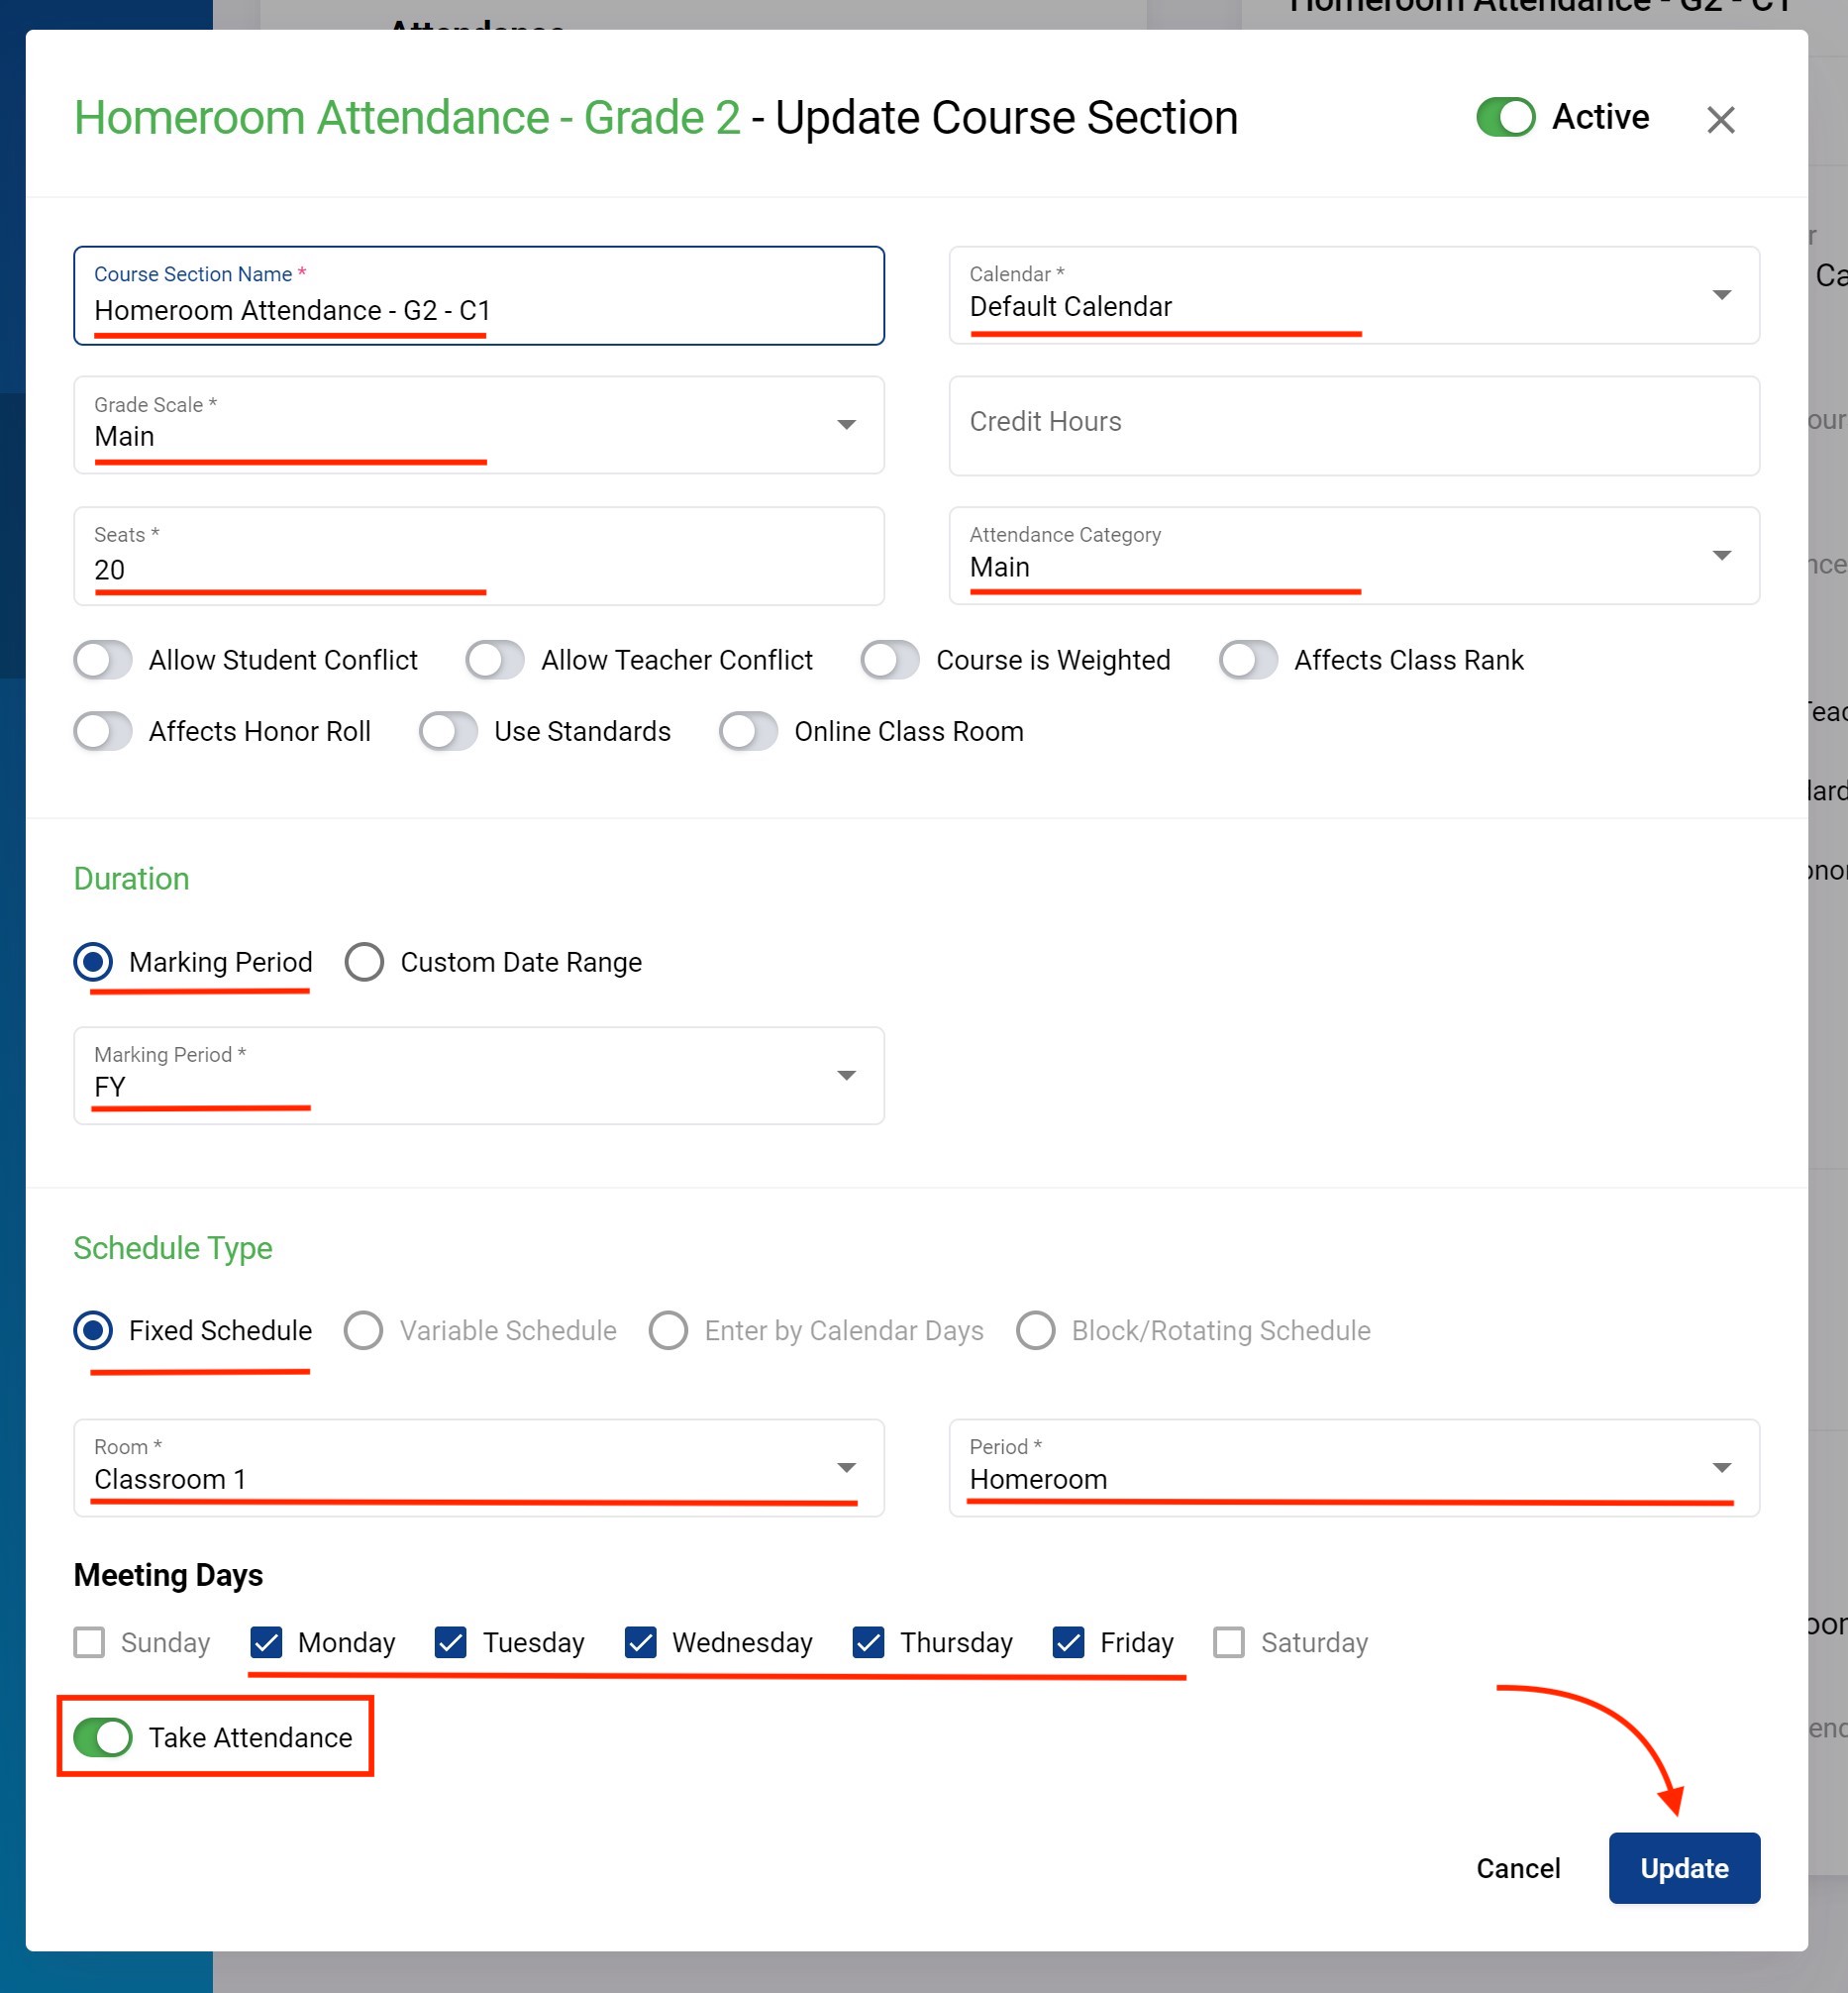This screenshot has height=1993, width=1848.
Task: Enable the Online Class Room toggle
Action: click(x=748, y=731)
